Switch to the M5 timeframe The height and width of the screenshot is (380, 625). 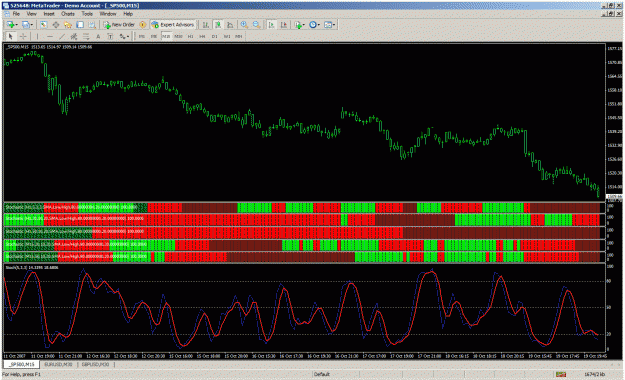154,37
